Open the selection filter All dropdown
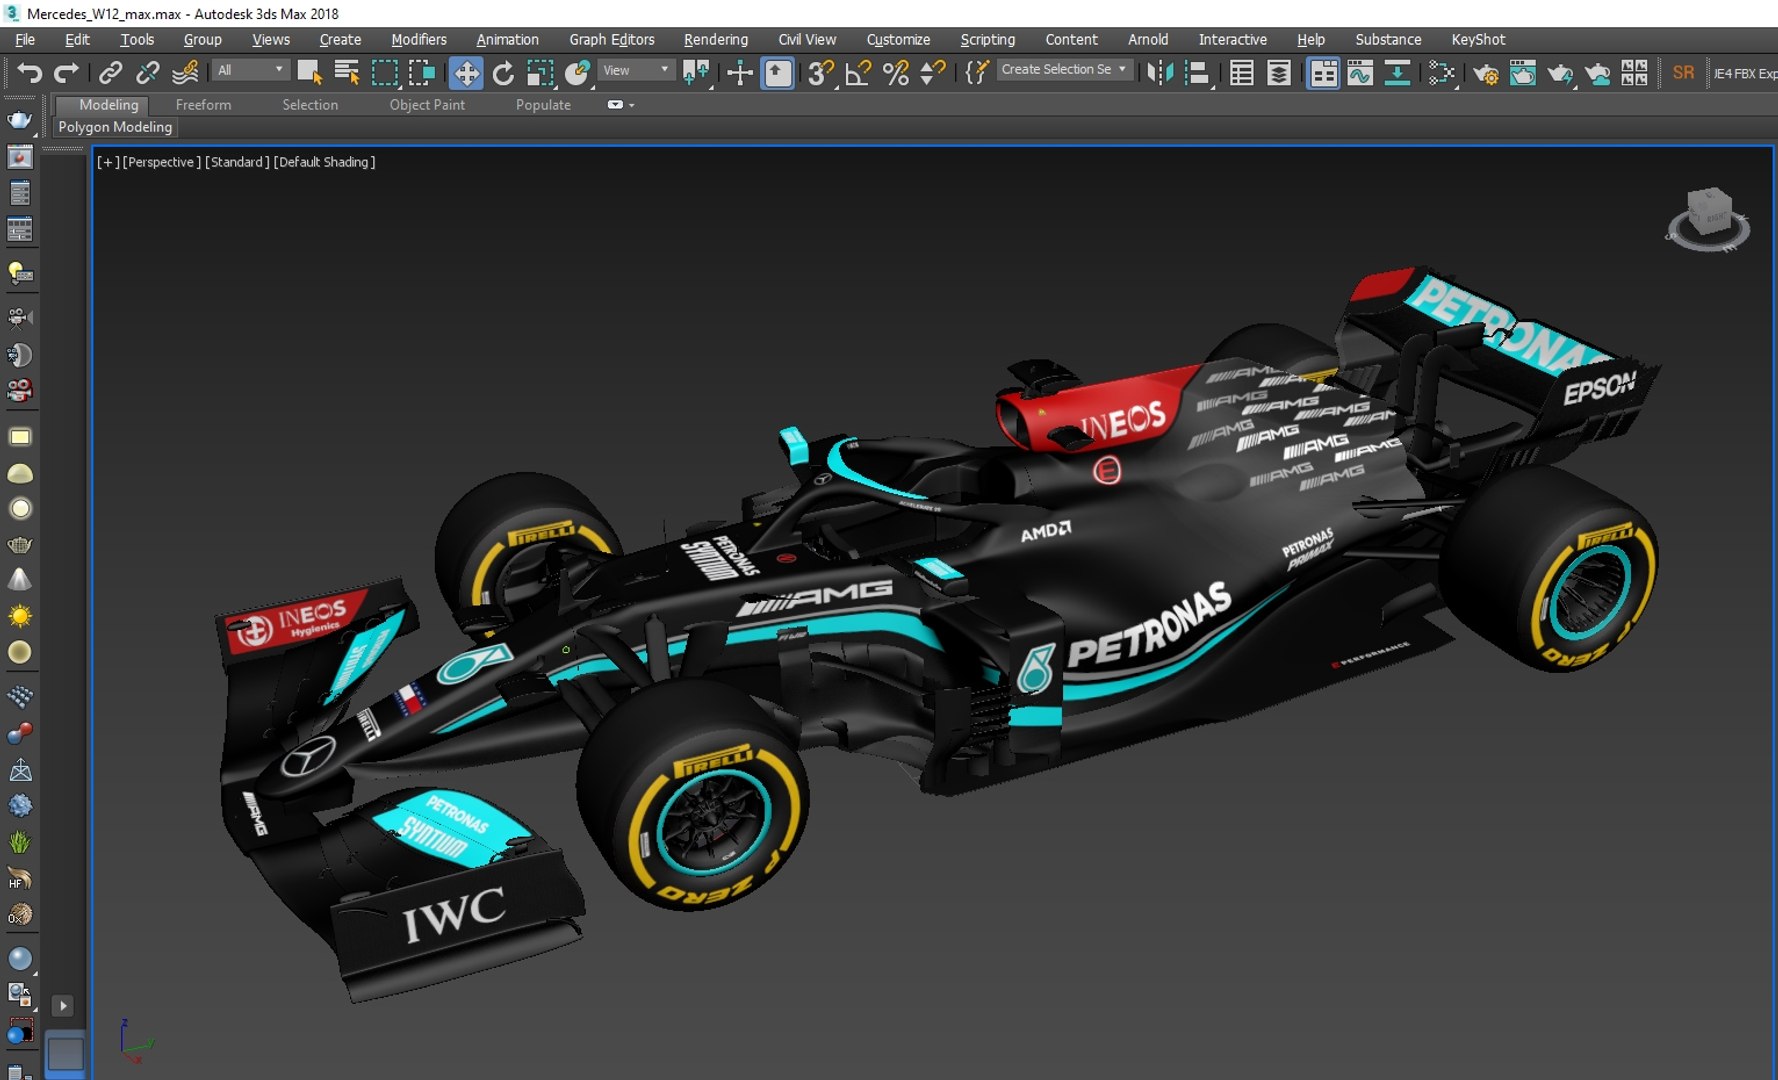Image resolution: width=1778 pixels, height=1080 pixels. pyautogui.click(x=250, y=70)
